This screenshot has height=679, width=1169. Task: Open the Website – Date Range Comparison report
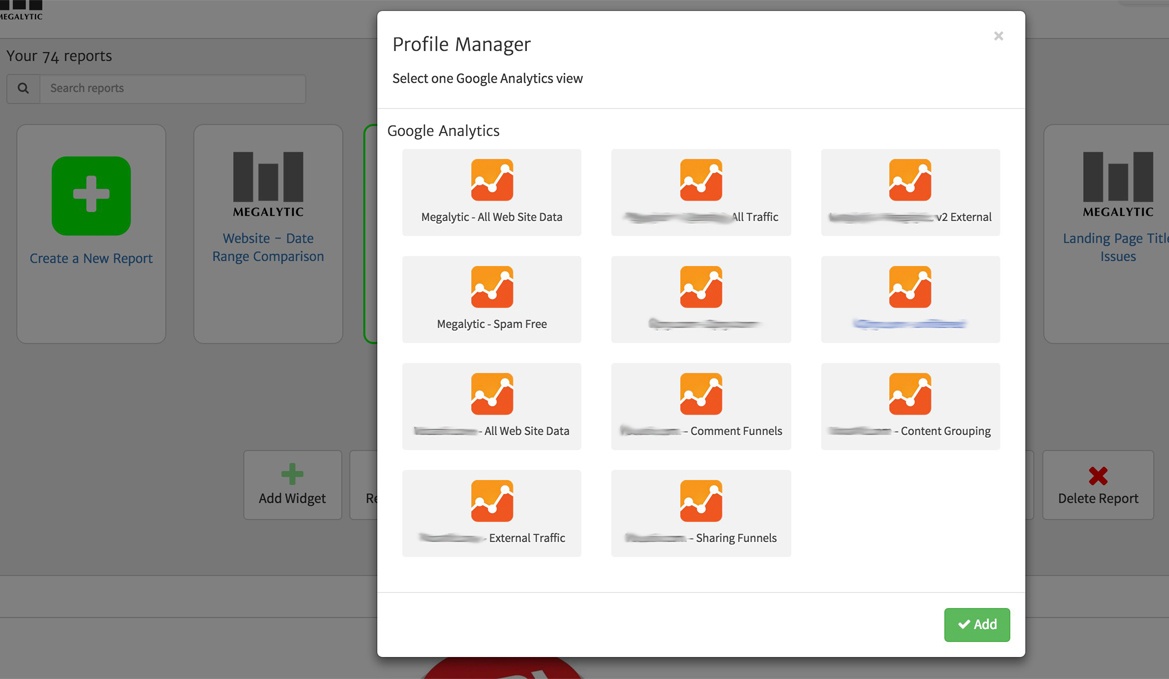click(268, 247)
